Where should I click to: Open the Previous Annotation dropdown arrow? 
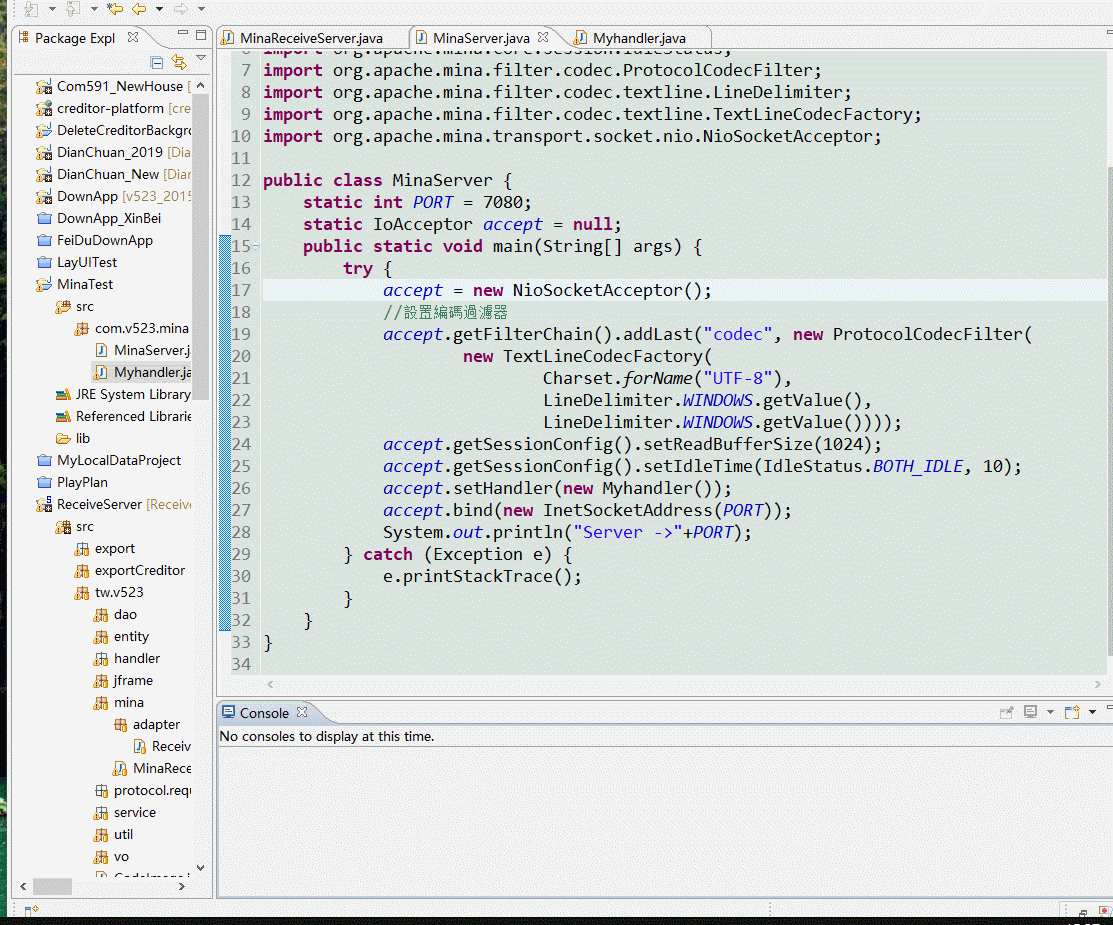pos(94,9)
